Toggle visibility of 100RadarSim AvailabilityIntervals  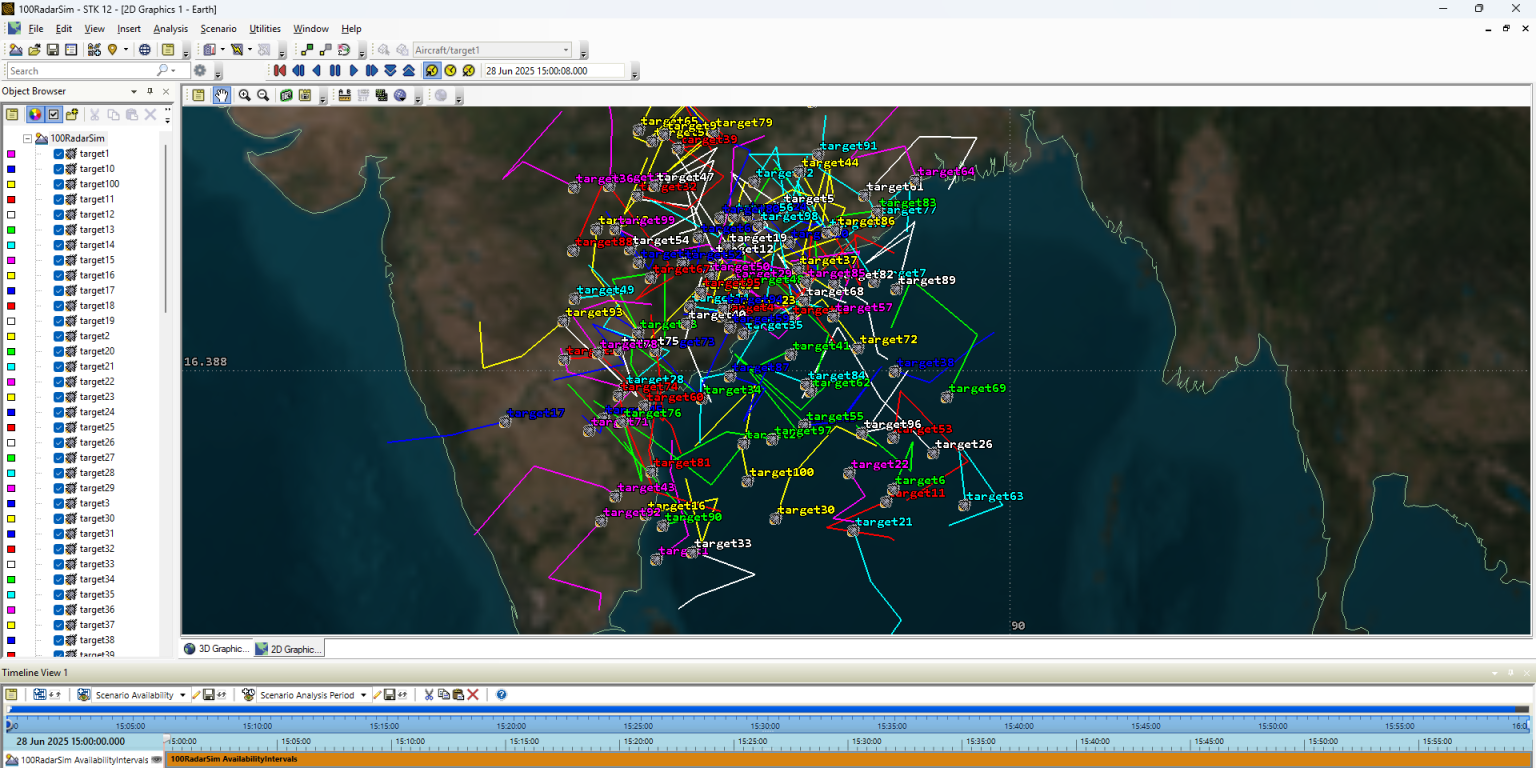tap(156, 760)
